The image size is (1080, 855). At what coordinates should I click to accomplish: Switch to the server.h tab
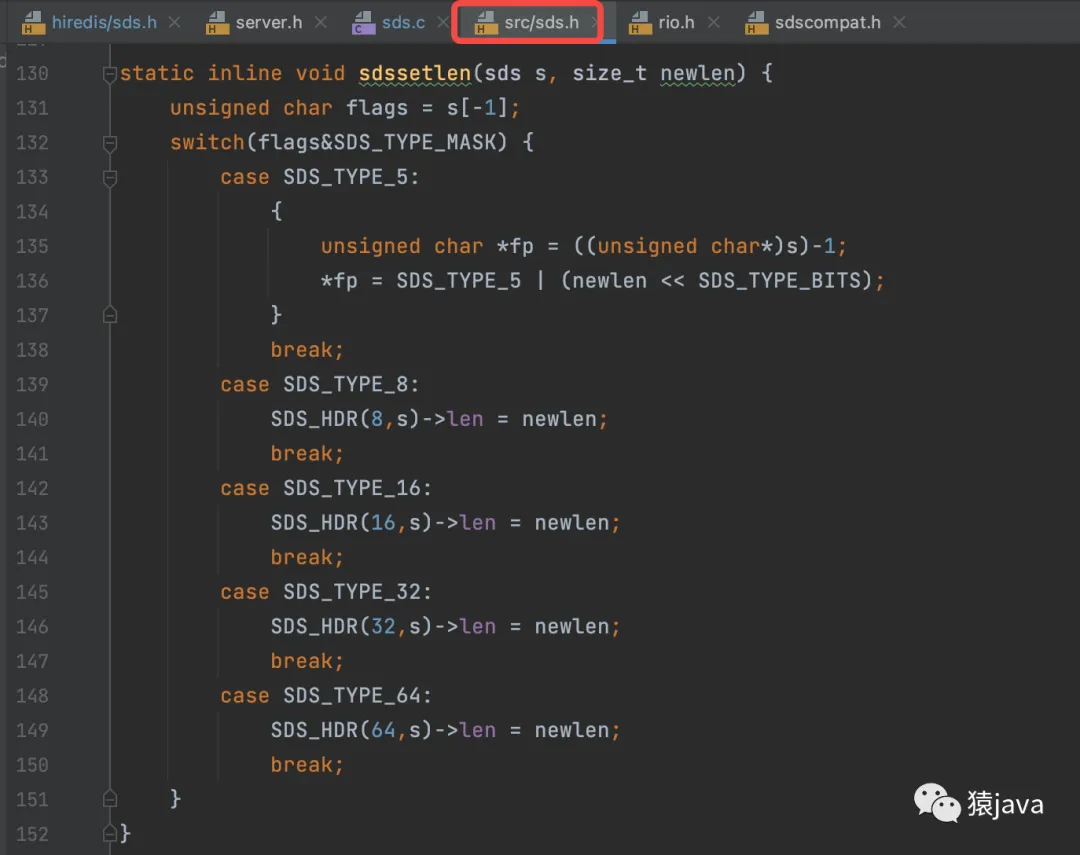pos(268,22)
